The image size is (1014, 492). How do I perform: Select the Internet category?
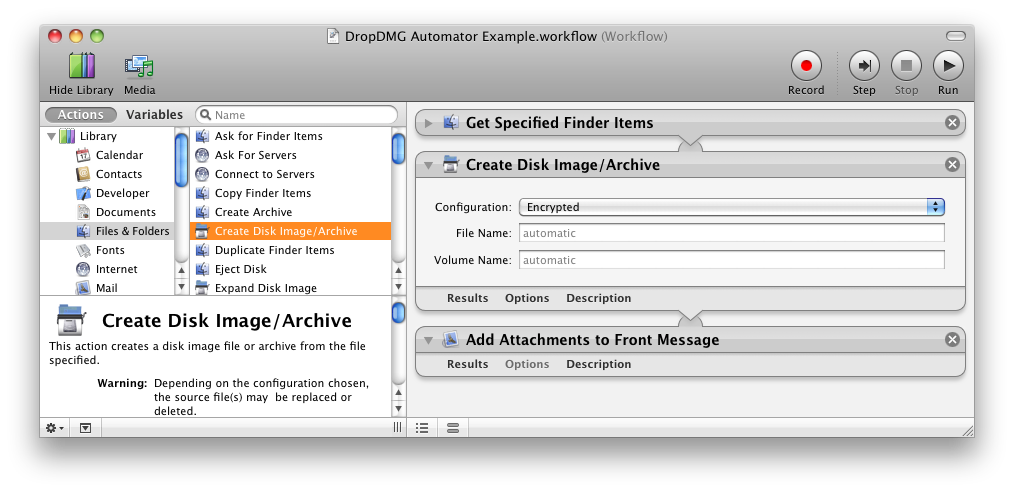pos(116,269)
